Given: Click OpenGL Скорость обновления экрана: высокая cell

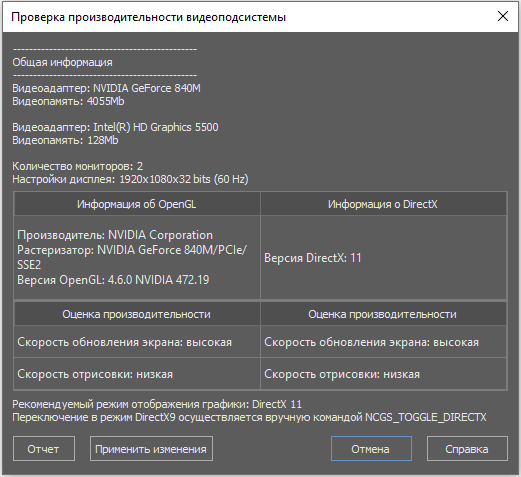Looking at the screenshot, I should pyautogui.click(x=137, y=342).
